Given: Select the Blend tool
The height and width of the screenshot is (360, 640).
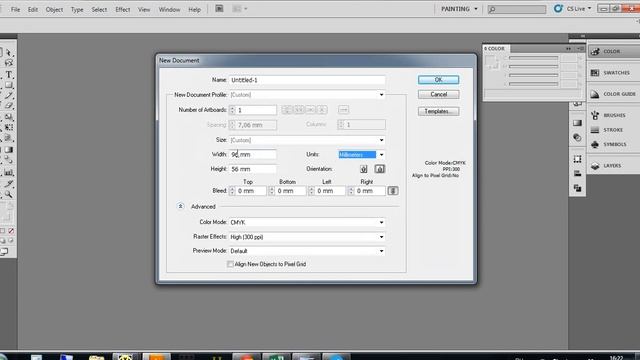Looking at the screenshot, I should (9, 161).
